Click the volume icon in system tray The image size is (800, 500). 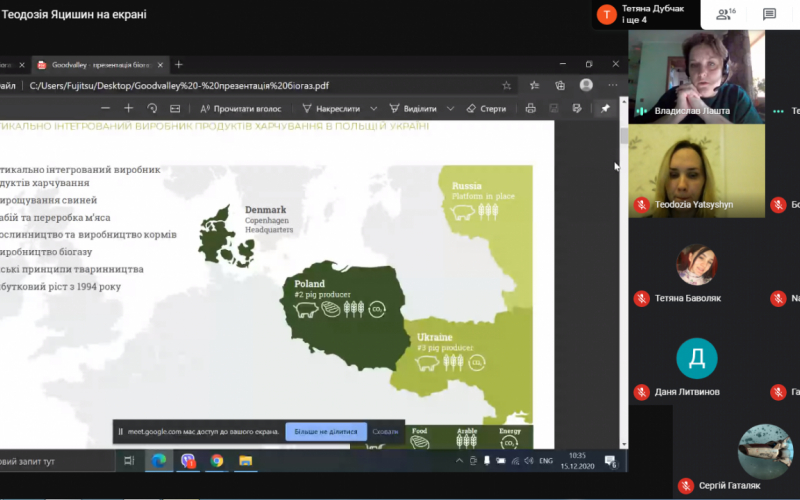(529, 461)
